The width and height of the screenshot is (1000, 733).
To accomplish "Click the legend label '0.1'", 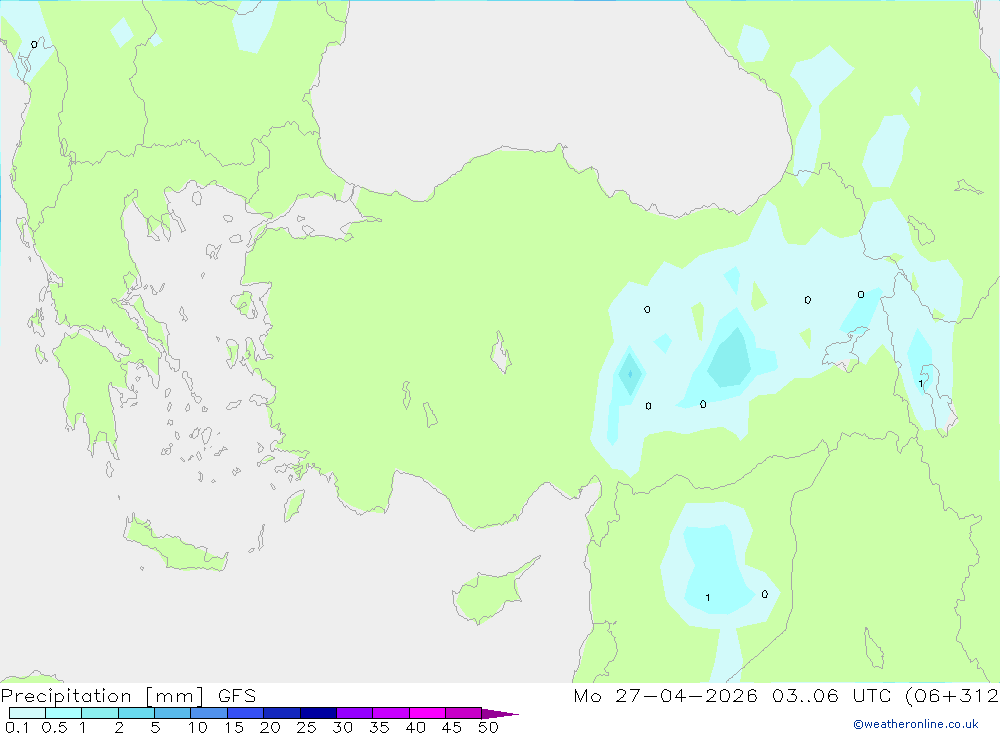I will pyautogui.click(x=17, y=727).
